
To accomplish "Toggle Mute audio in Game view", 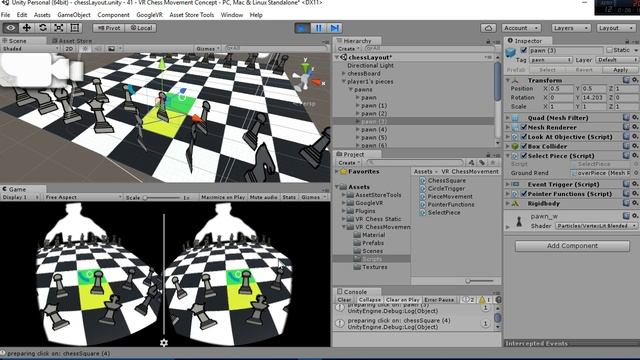I will (x=264, y=197).
